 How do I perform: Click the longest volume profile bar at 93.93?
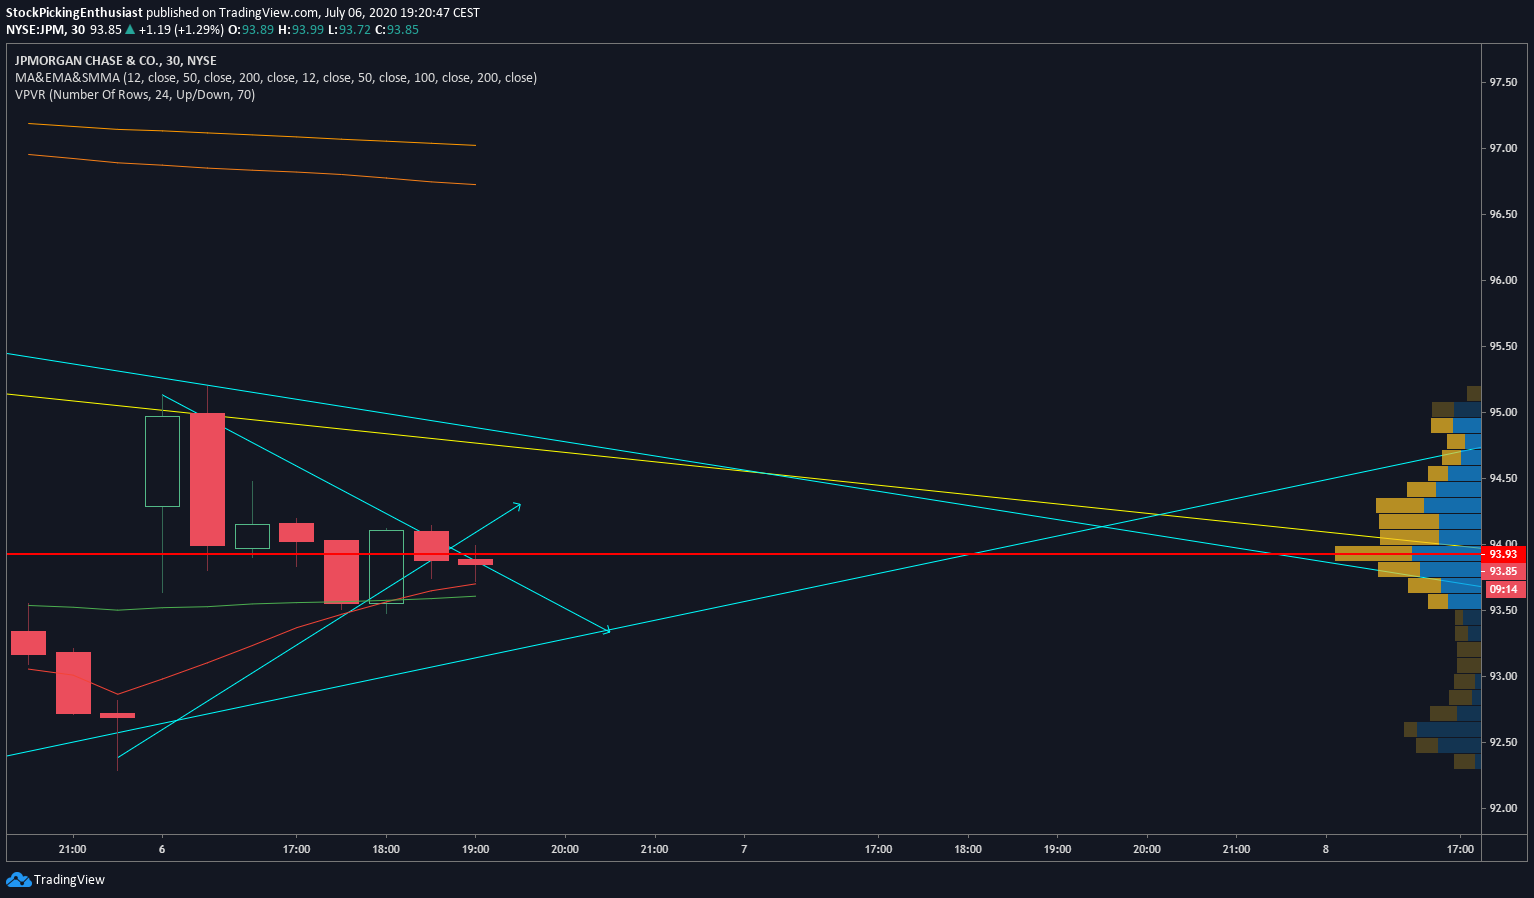click(1408, 553)
